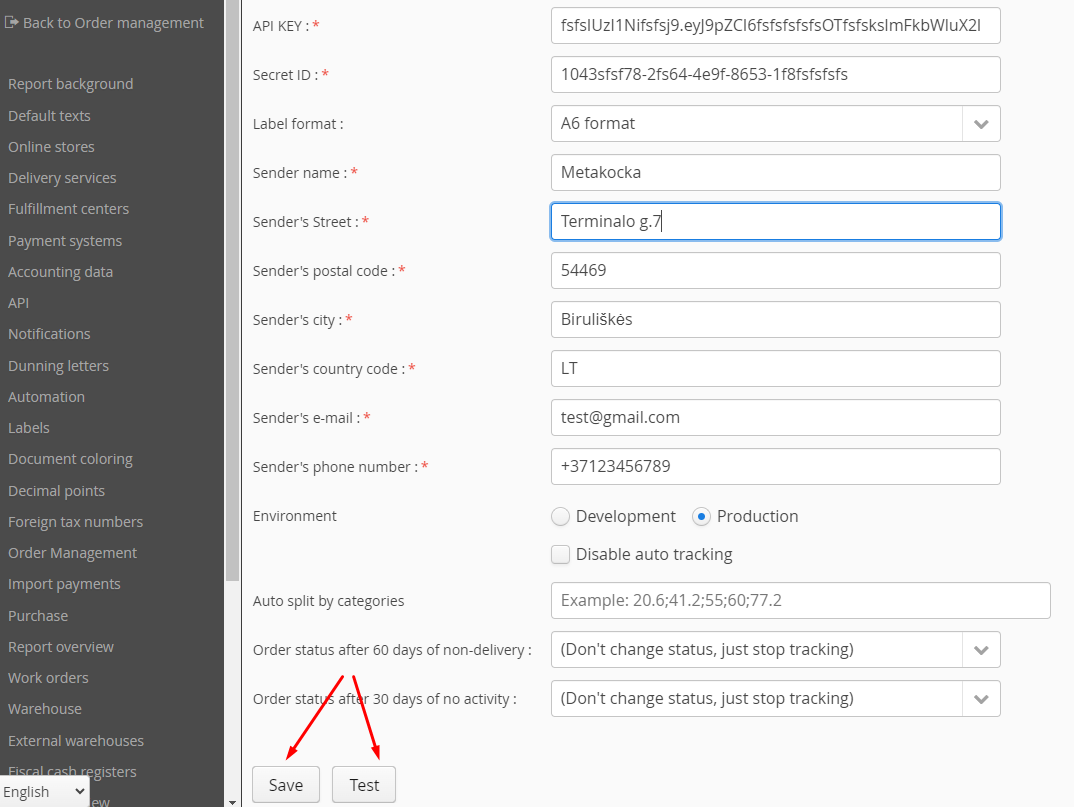Viewport: 1074px width, 807px height.
Task: Click the Sender's postal code field
Action: point(775,270)
